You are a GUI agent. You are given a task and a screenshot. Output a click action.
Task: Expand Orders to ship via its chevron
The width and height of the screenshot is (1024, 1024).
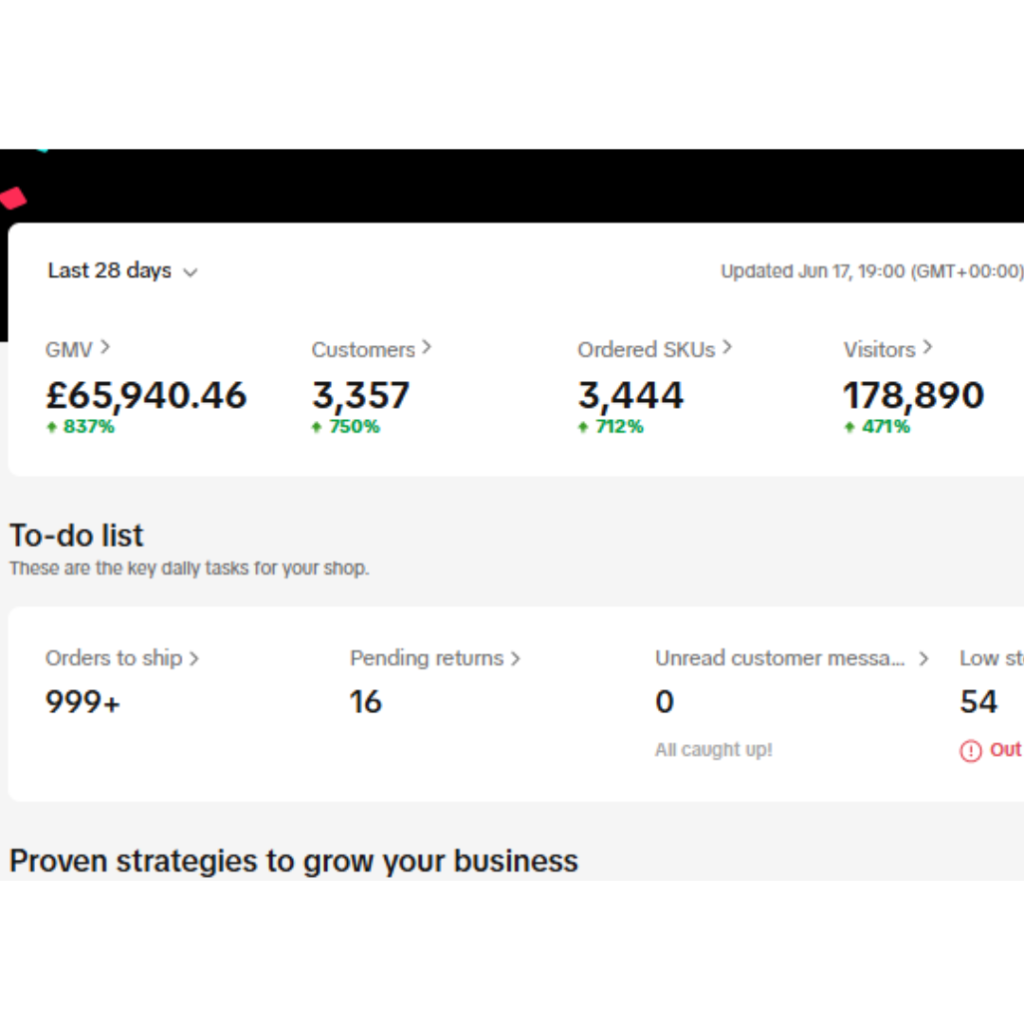coord(194,658)
